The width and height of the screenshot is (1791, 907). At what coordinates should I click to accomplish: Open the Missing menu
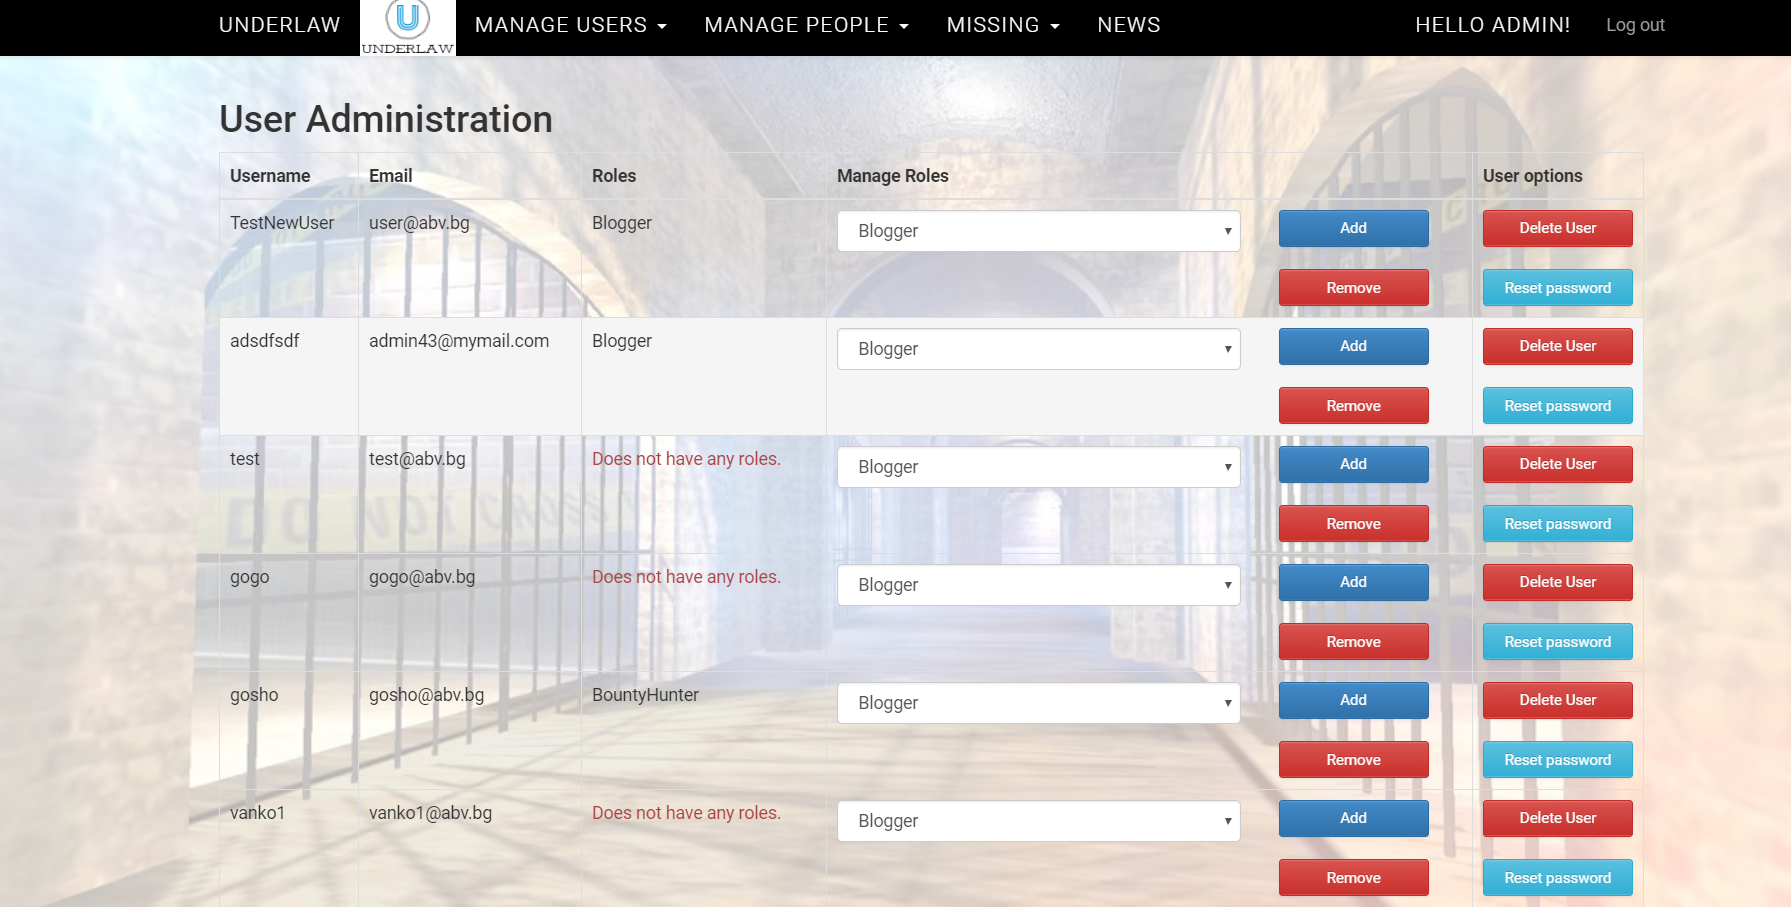(x=1003, y=25)
